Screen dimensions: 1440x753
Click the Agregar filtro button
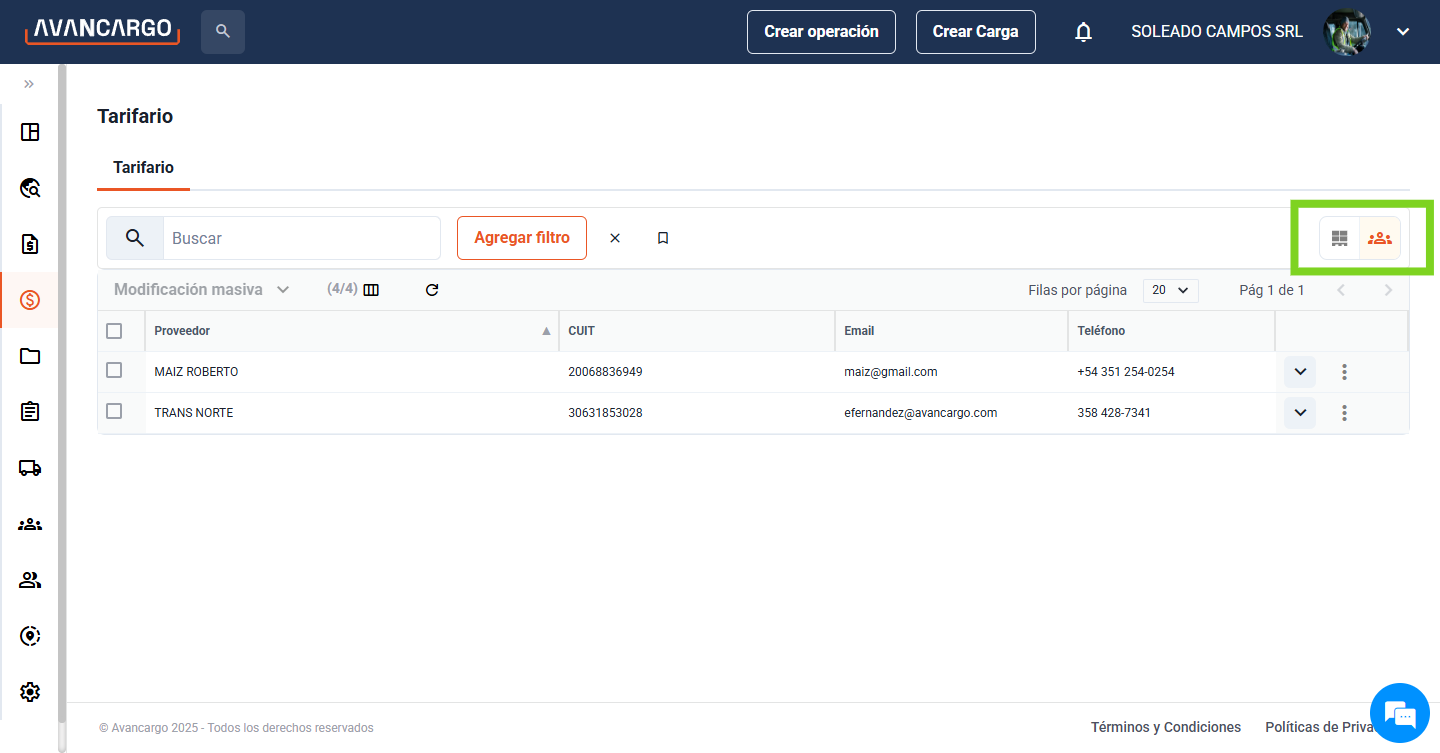coord(522,238)
